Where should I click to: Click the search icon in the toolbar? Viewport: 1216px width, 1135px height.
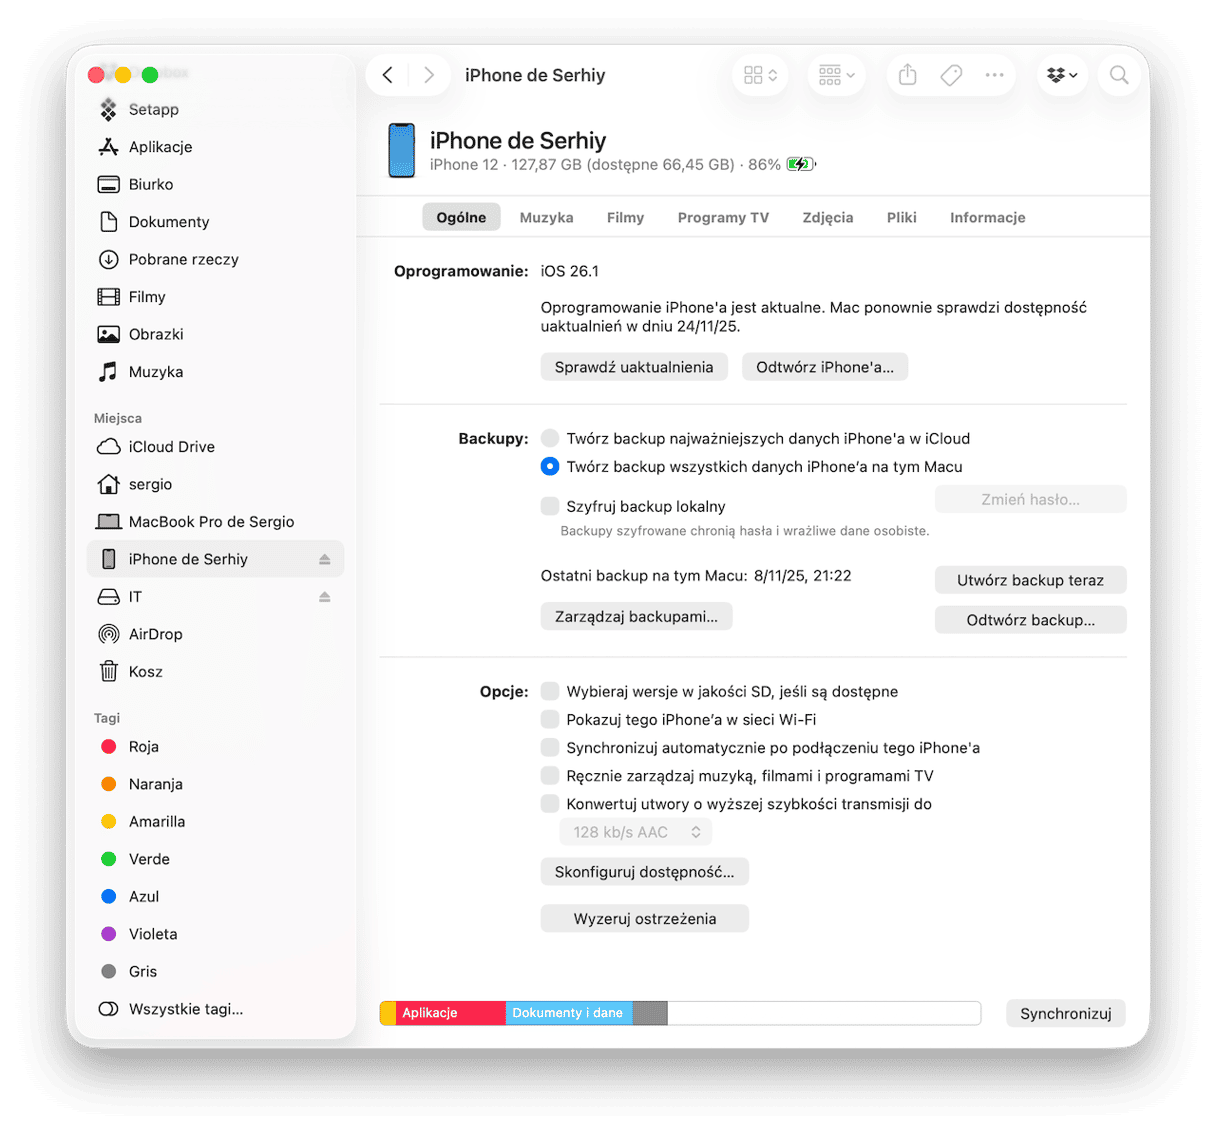1119,74
